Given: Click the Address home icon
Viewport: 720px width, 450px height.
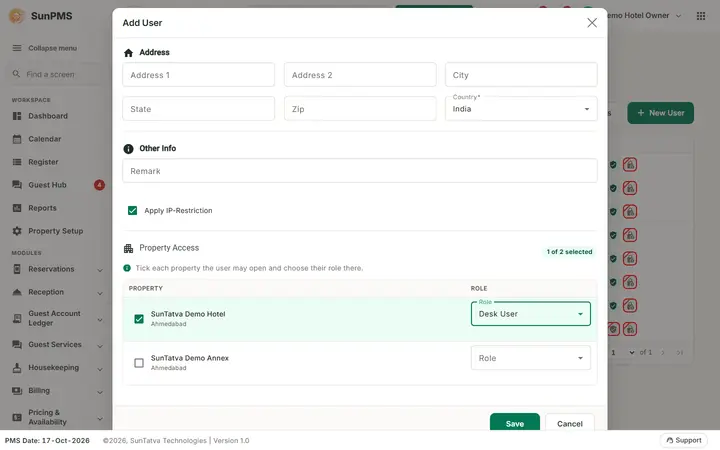Looking at the screenshot, I should click(x=128, y=53).
